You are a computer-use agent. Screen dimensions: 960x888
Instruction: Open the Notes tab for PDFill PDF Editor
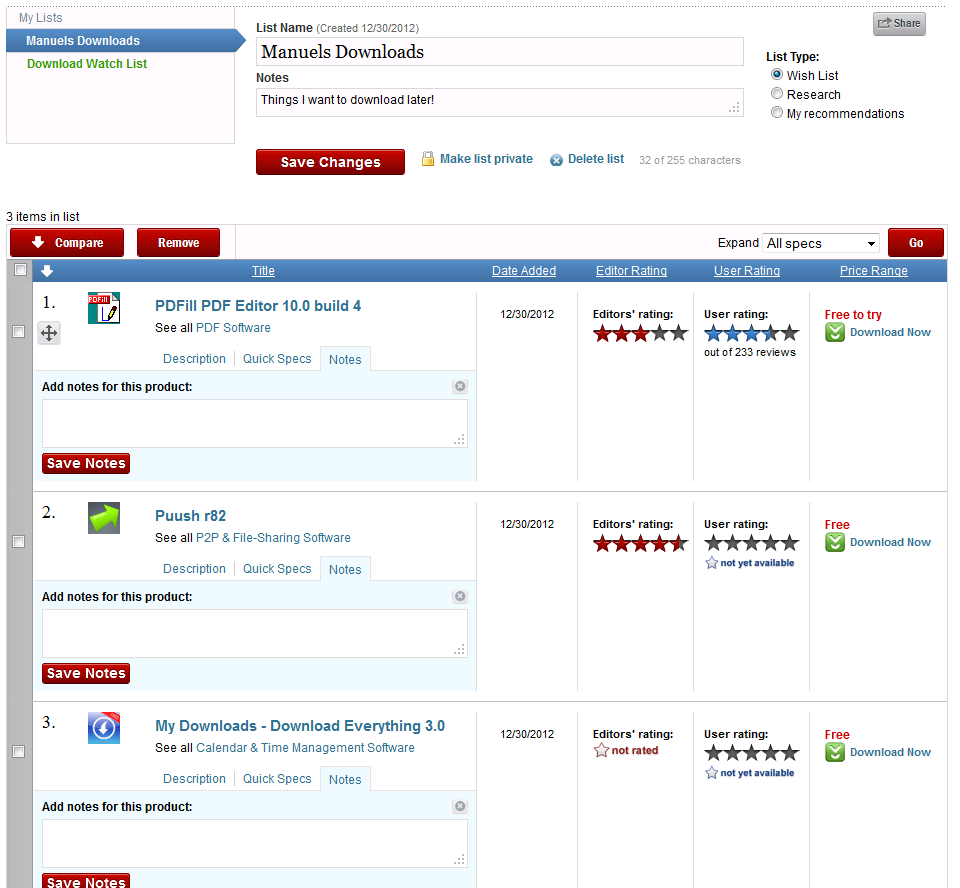345,359
